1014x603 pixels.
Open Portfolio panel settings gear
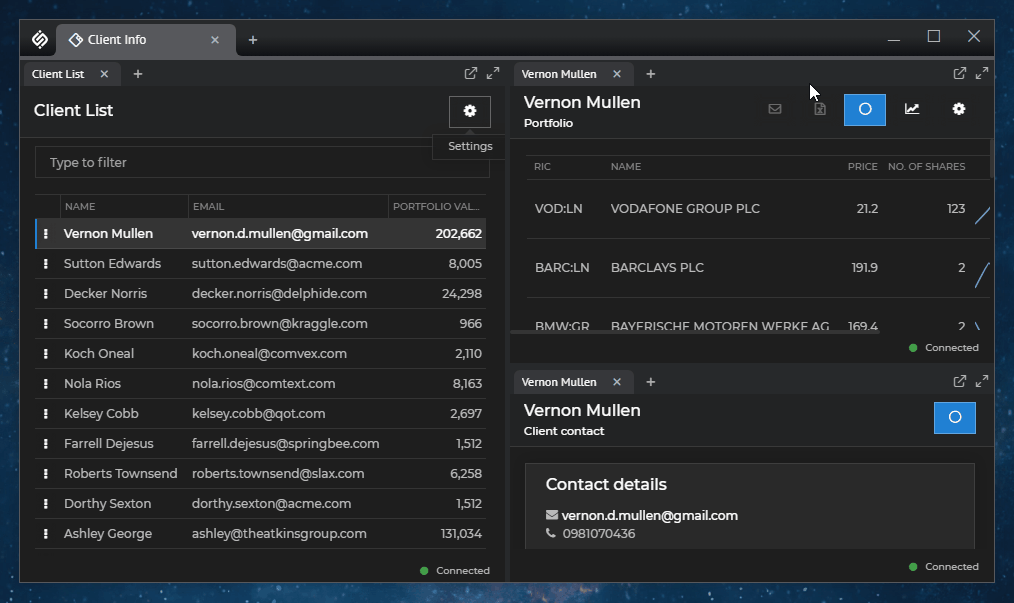(x=958, y=109)
